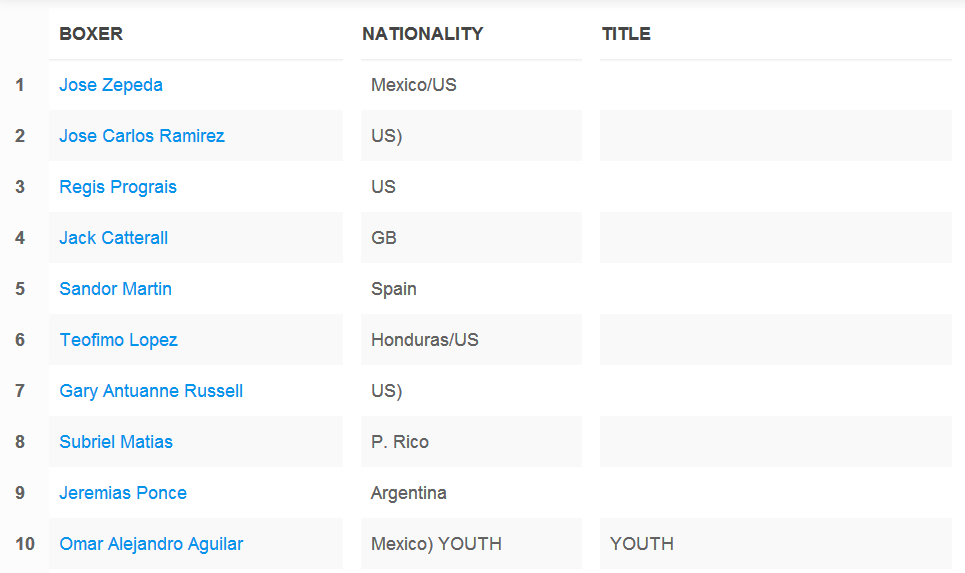This screenshot has width=965, height=573.
Task: Select the Spain nationality cell
Action: coord(471,289)
